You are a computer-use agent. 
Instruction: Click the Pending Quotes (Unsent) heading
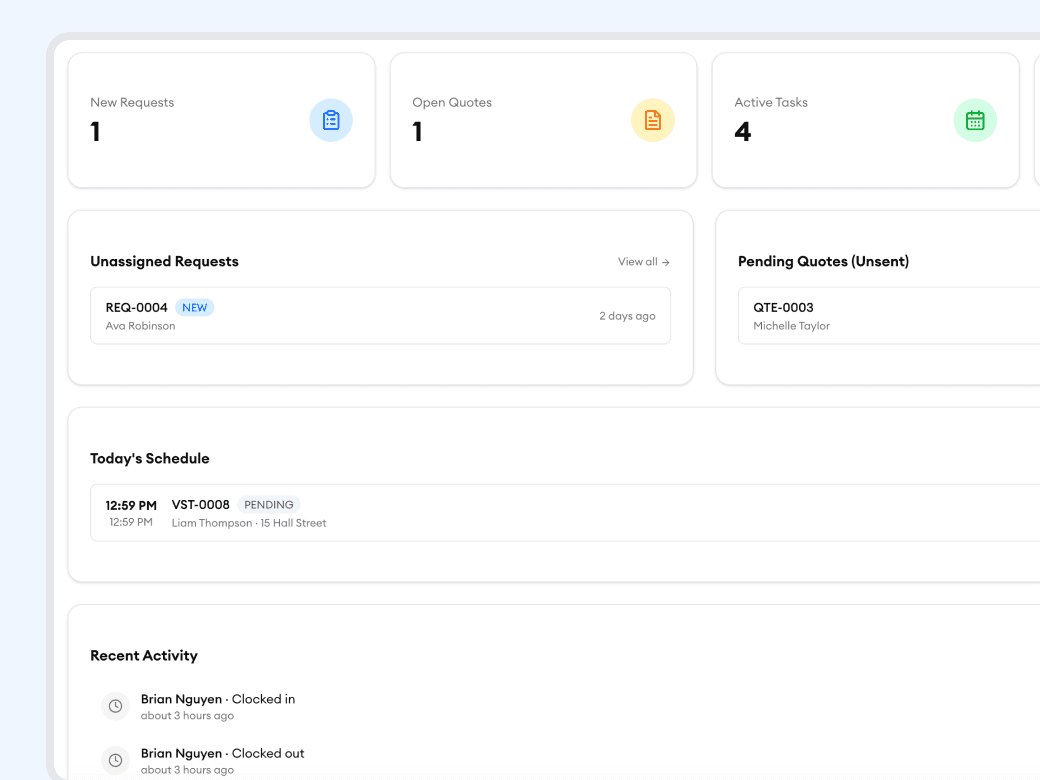click(823, 261)
